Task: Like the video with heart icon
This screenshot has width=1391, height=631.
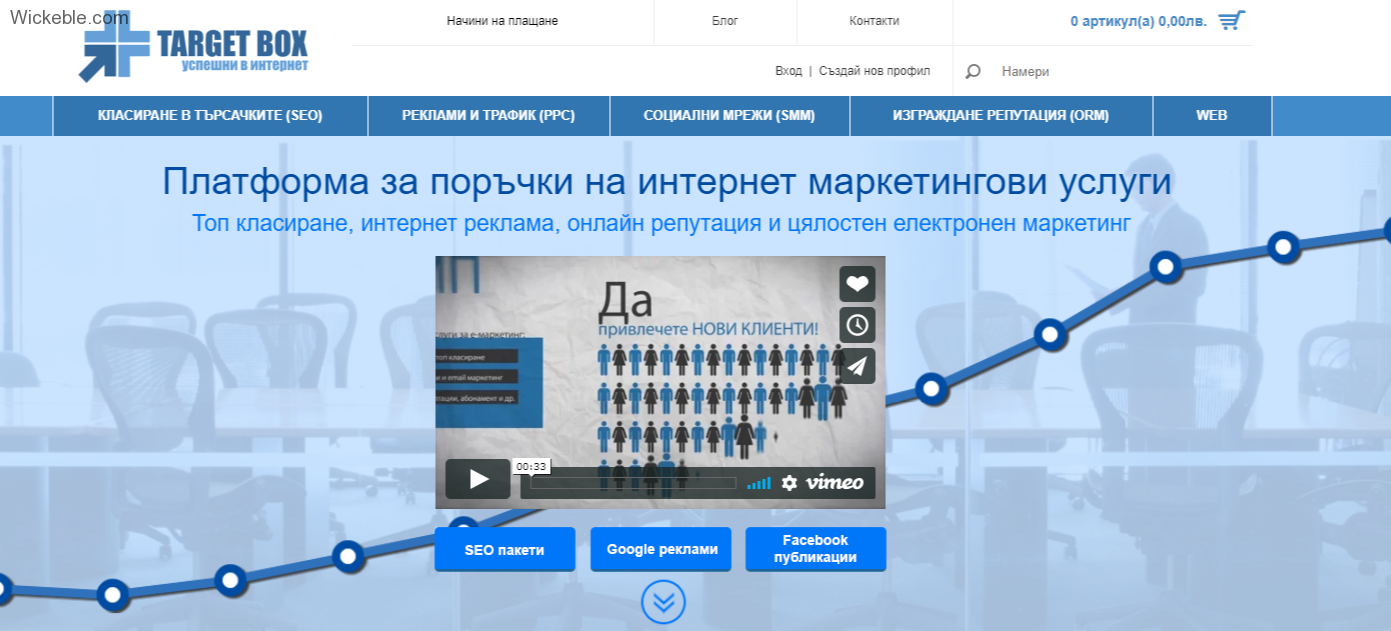Action: click(857, 284)
